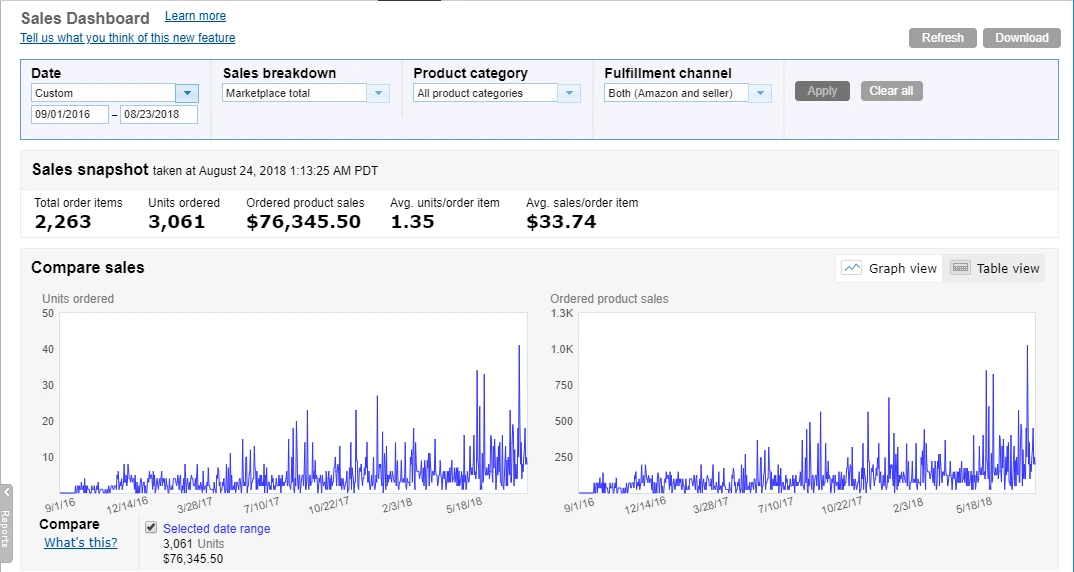The image size is (1074, 572).
Task: Open the feedback link about this new feature
Action: [x=128, y=38]
